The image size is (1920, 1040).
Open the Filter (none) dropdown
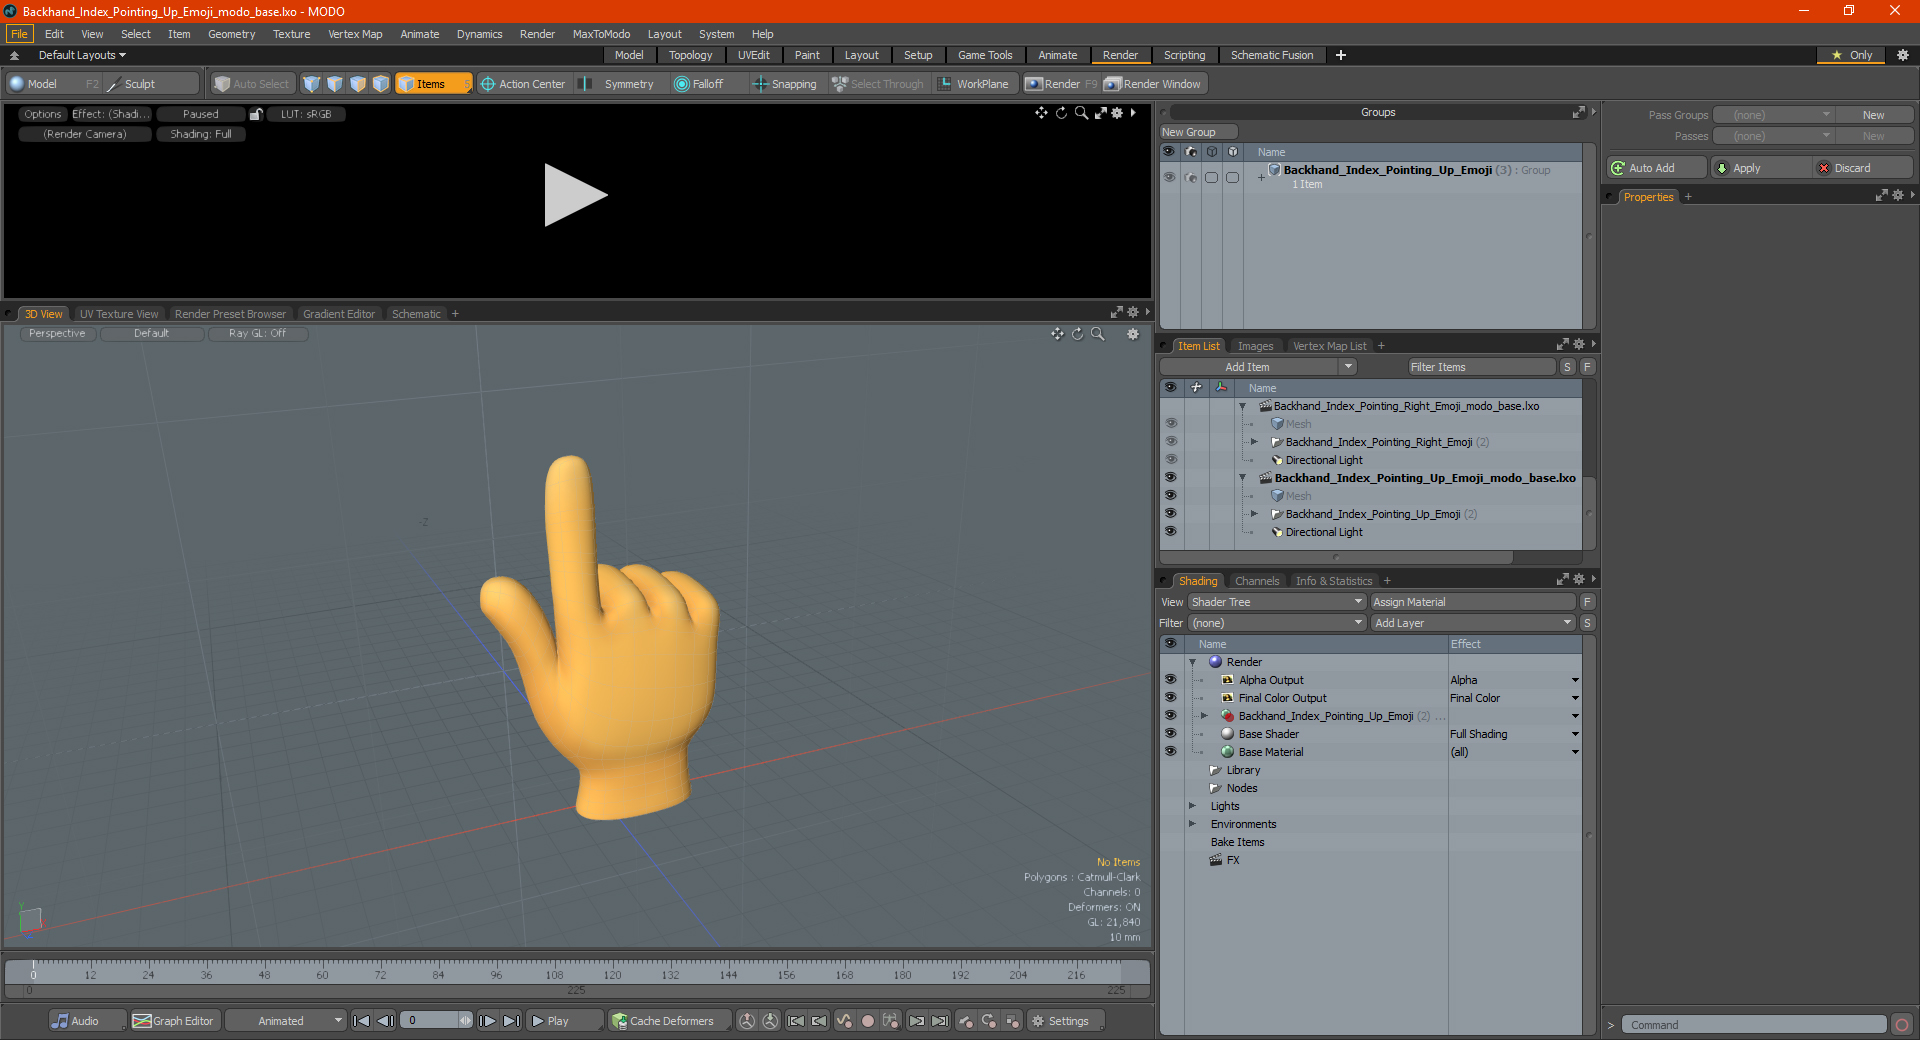tap(1277, 623)
